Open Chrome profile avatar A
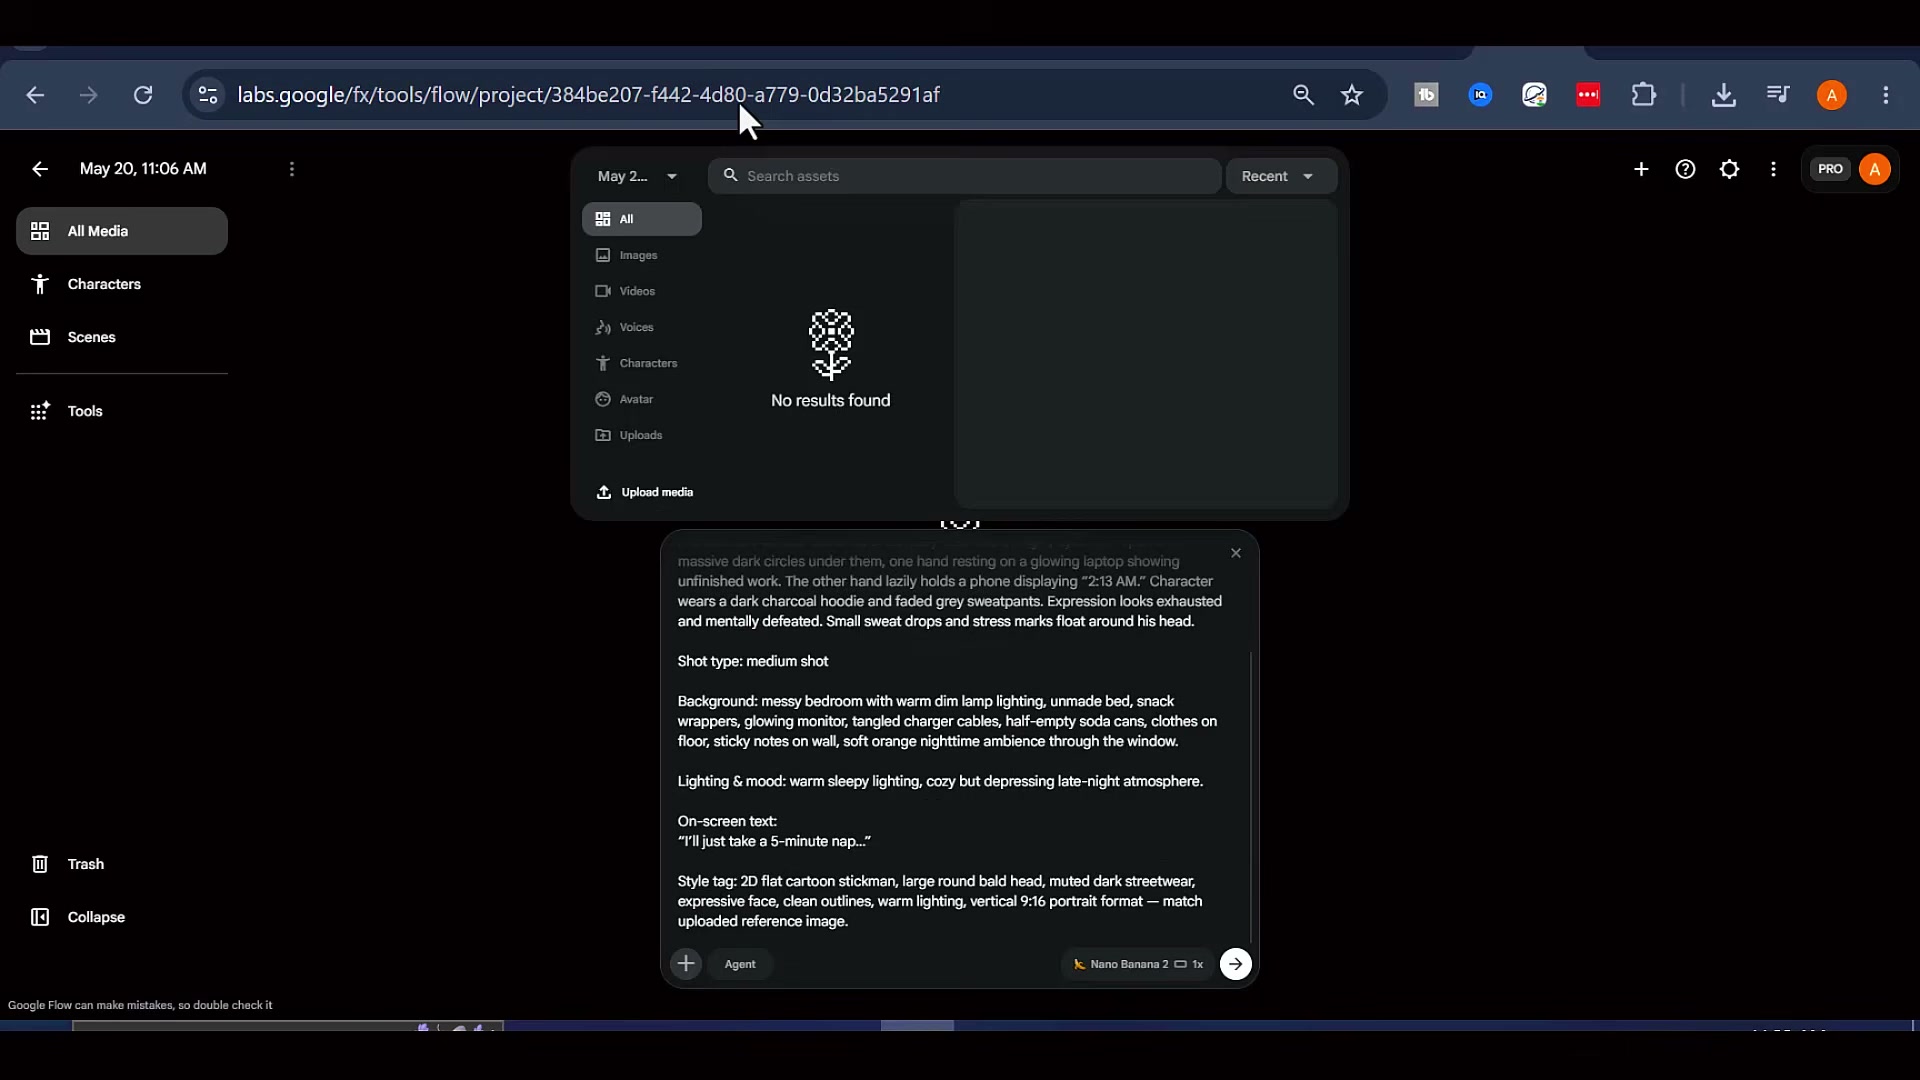This screenshot has height=1080, width=1920. tap(1832, 95)
